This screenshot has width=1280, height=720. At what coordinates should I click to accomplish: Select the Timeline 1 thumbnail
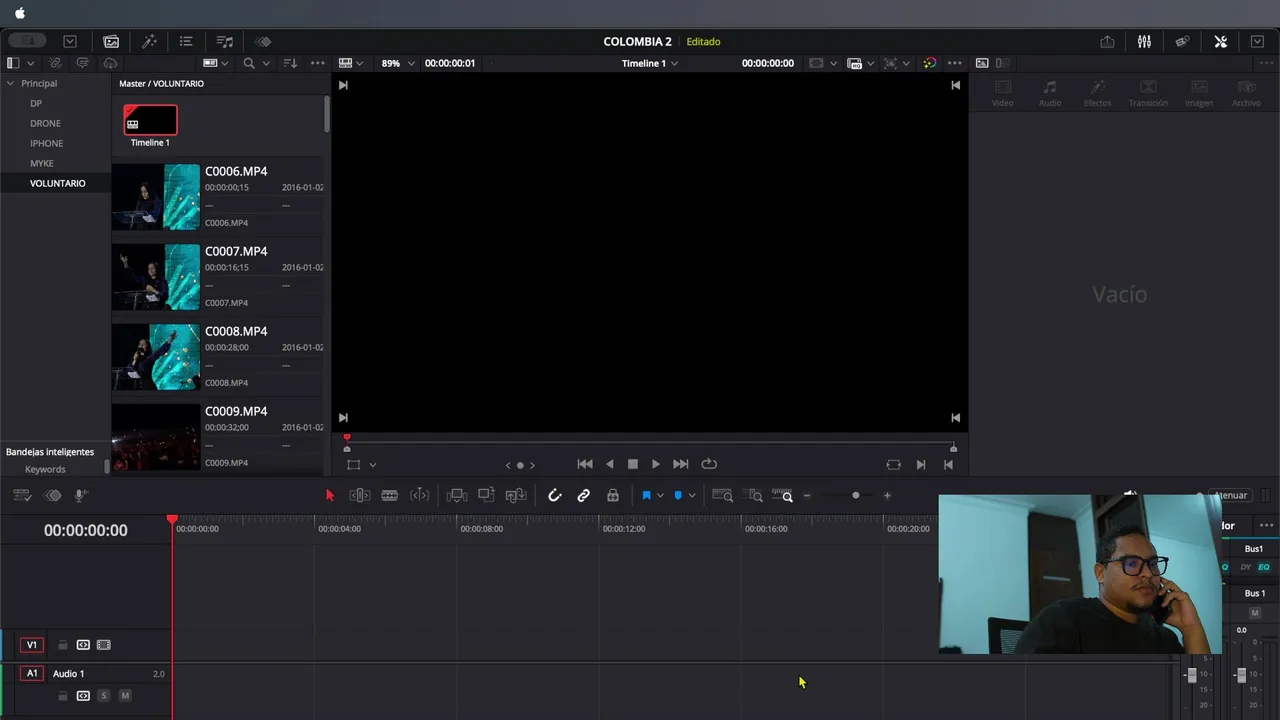coord(150,120)
